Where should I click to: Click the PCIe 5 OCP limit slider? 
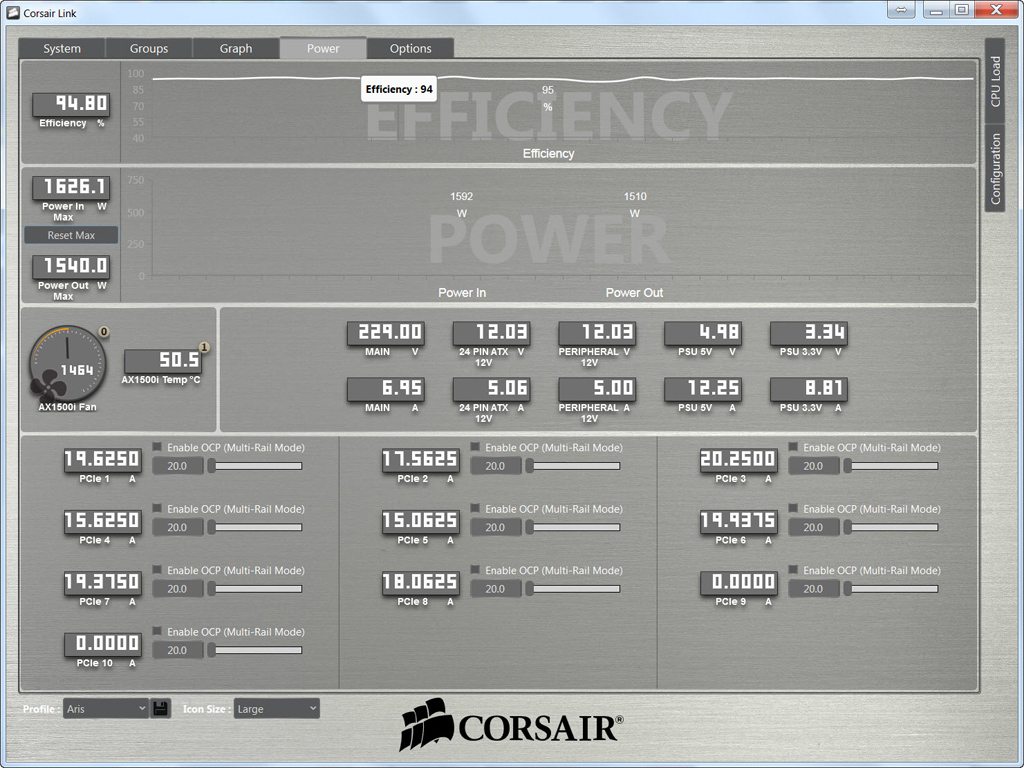pyautogui.click(x=573, y=527)
